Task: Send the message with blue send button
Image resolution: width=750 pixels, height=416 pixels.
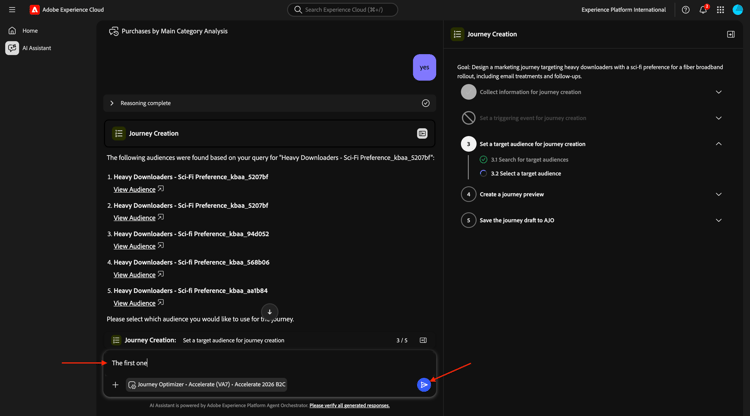Action: click(x=424, y=384)
